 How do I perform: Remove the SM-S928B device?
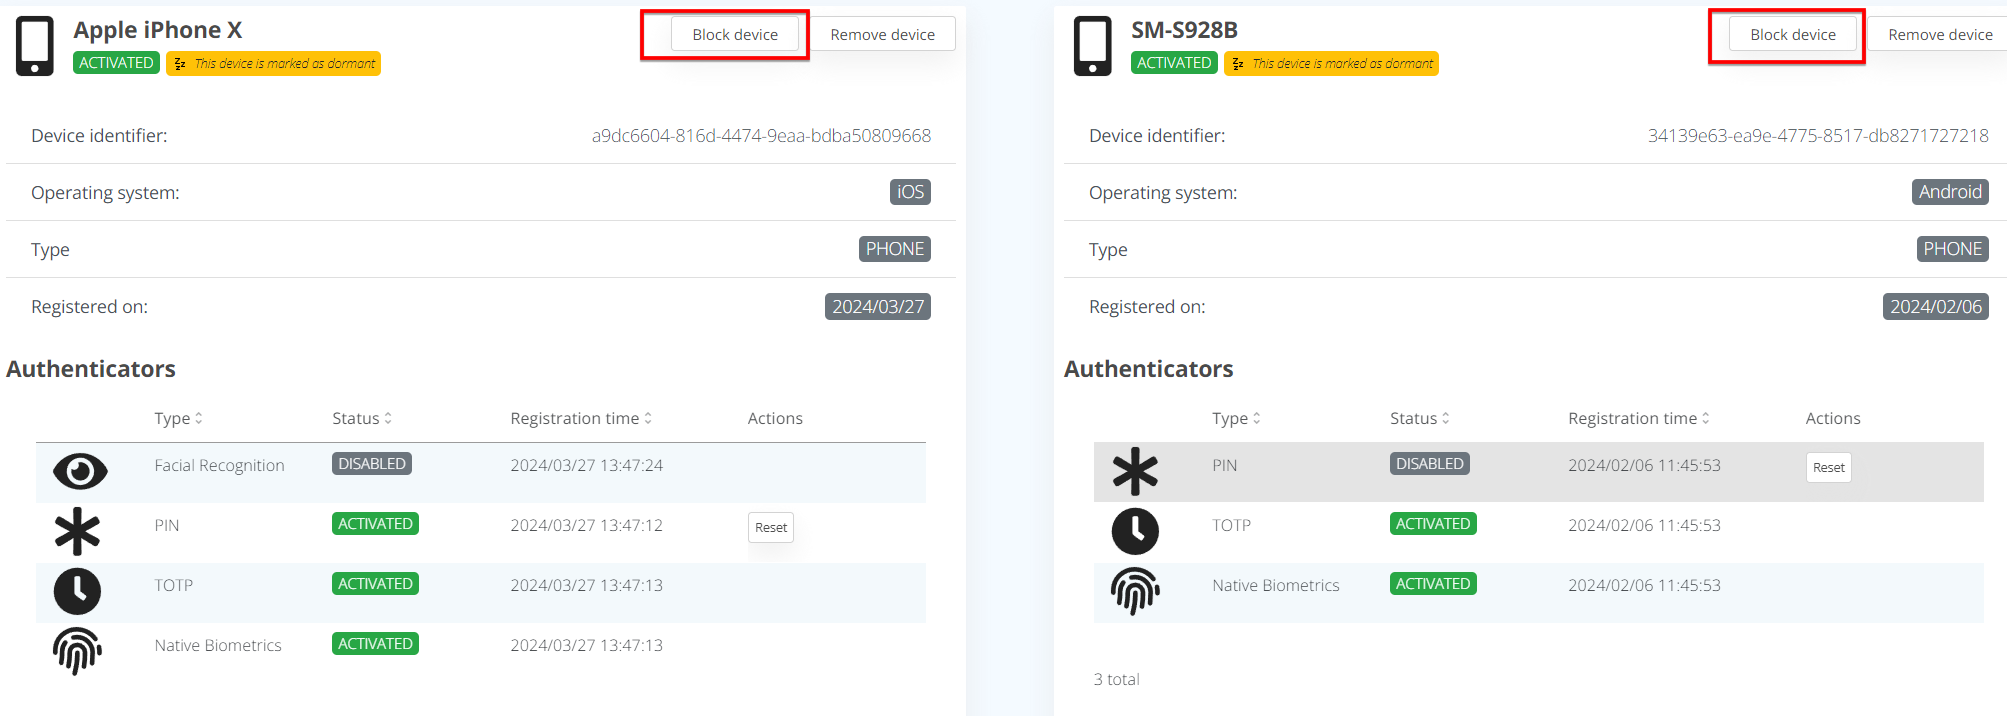click(x=1939, y=35)
